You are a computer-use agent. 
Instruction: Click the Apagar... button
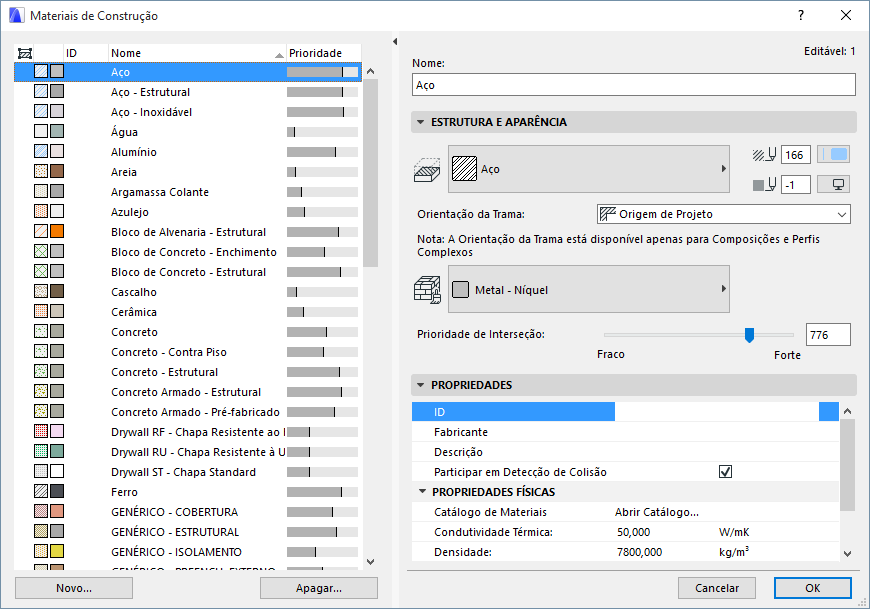click(x=319, y=588)
